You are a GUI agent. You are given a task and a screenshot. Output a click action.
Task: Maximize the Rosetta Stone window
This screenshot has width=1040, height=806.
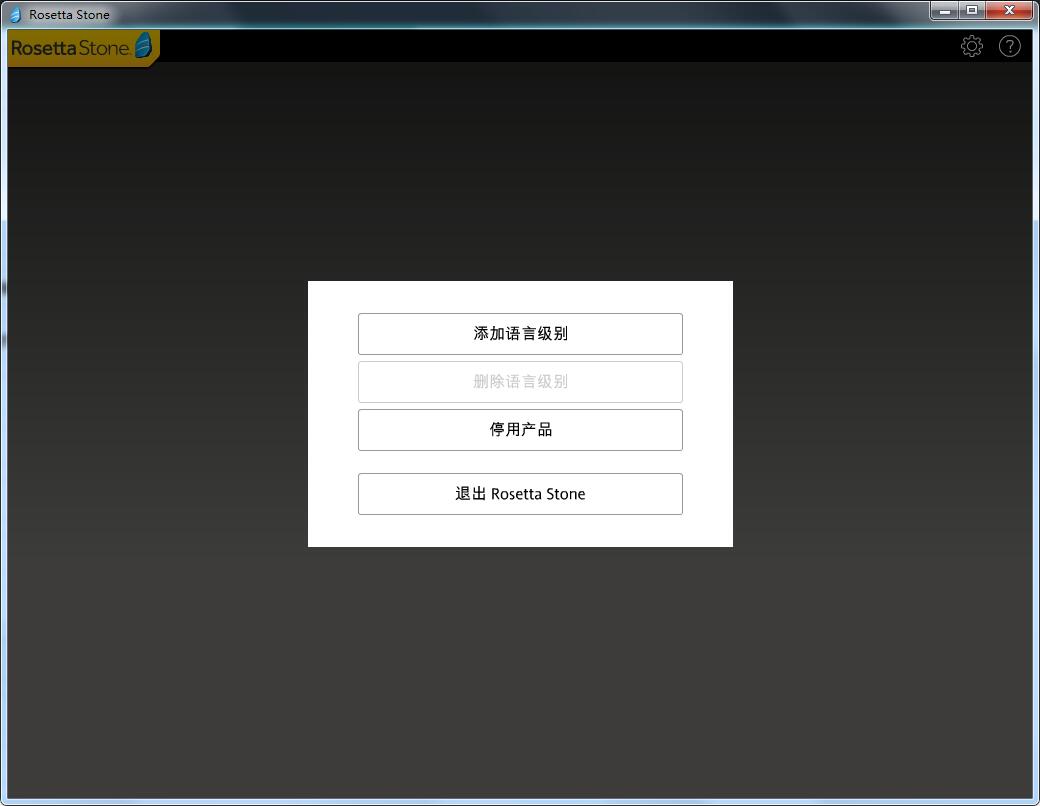(972, 10)
